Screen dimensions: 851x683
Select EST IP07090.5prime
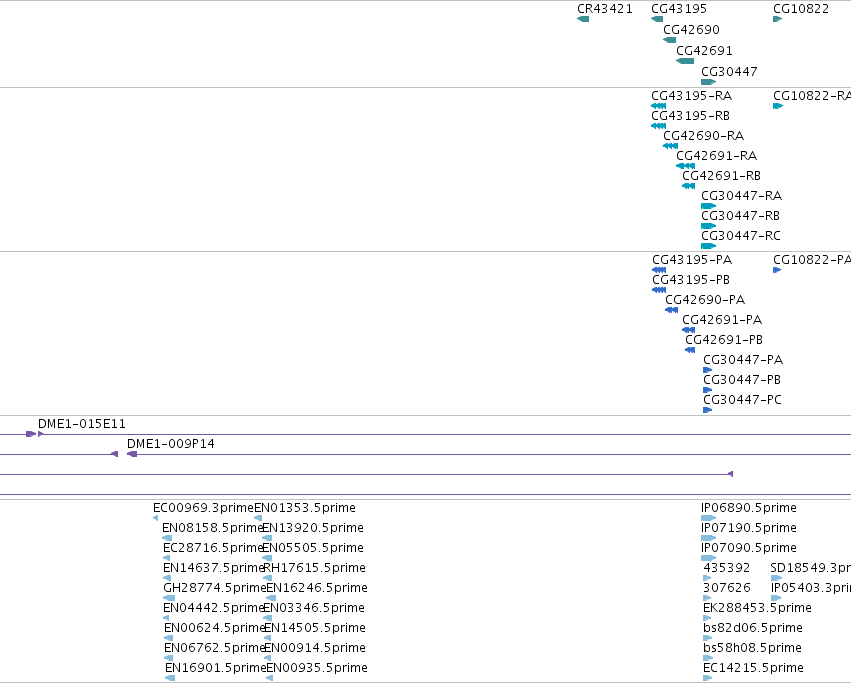click(x=749, y=548)
